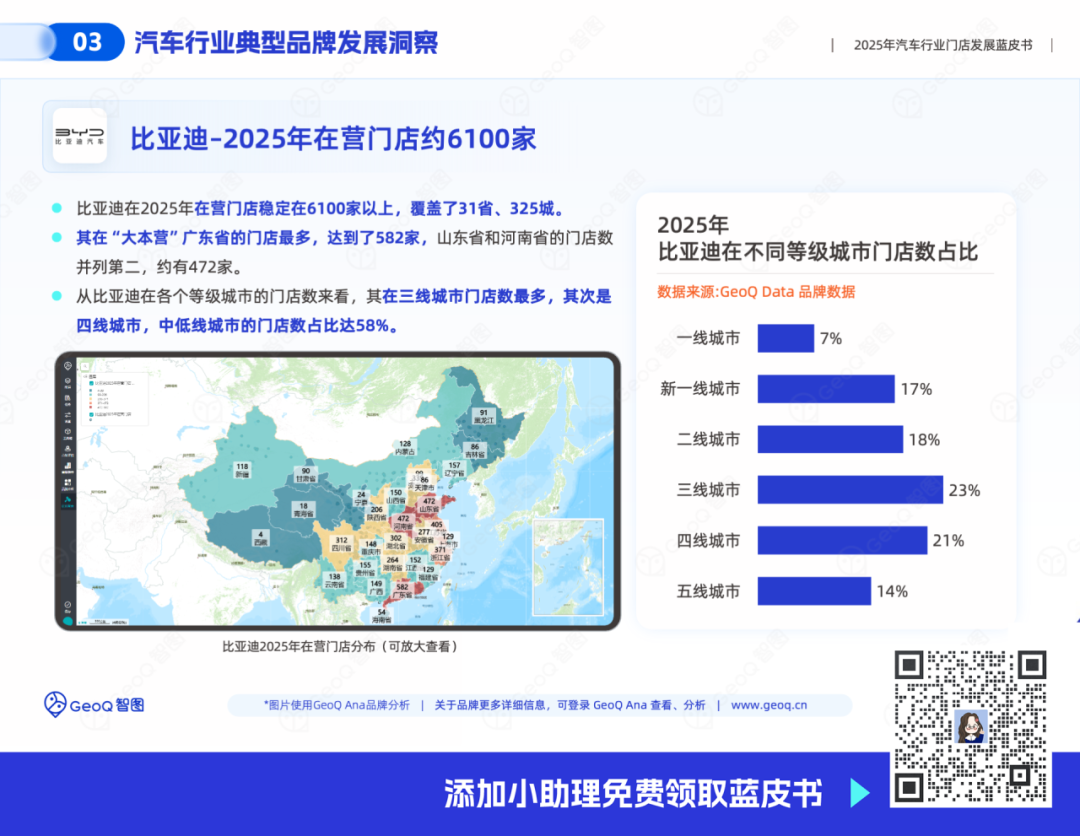This screenshot has width=1080, height=836.
Task: Click the magnifier search icon on the map
Action: pyautogui.click(x=85, y=366)
